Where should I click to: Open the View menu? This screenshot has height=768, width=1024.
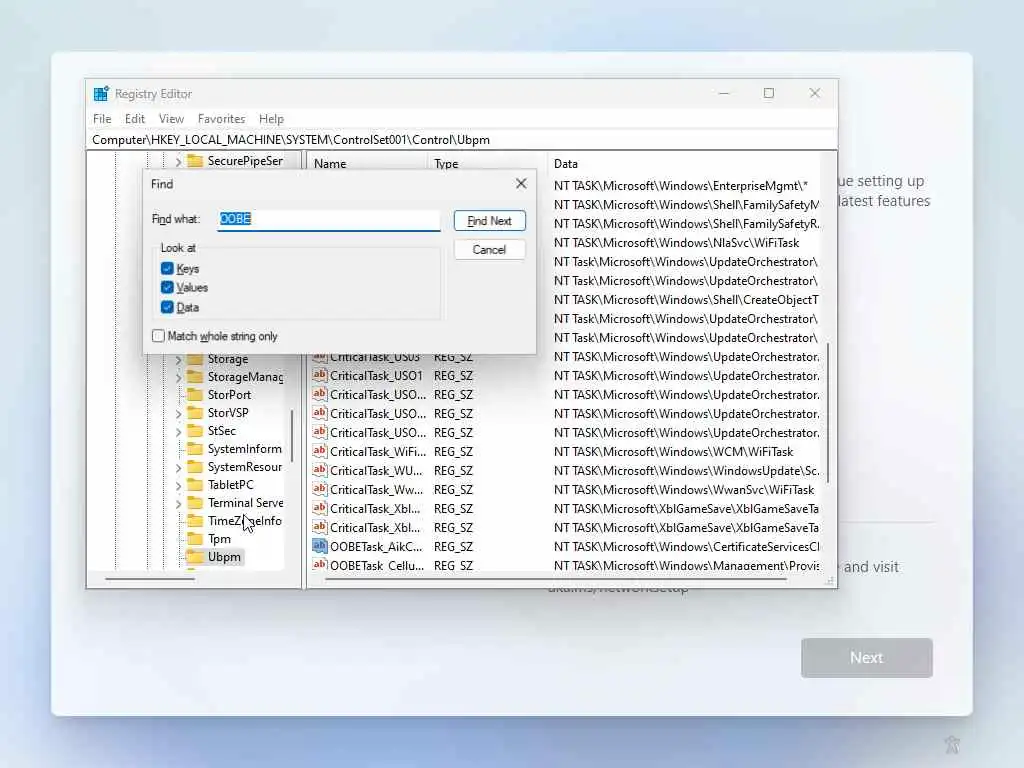pyautogui.click(x=171, y=119)
